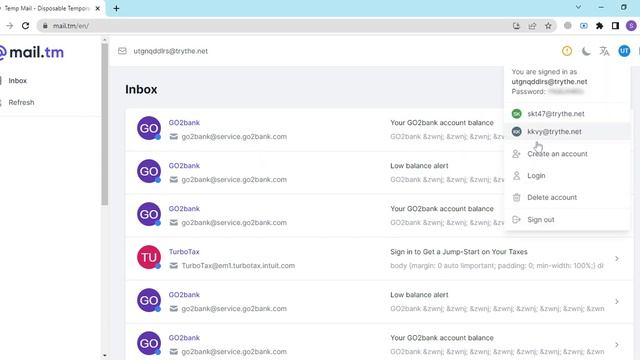The height and width of the screenshot is (360, 640).
Task: Toggle dark mode moon icon
Action: [586, 51]
